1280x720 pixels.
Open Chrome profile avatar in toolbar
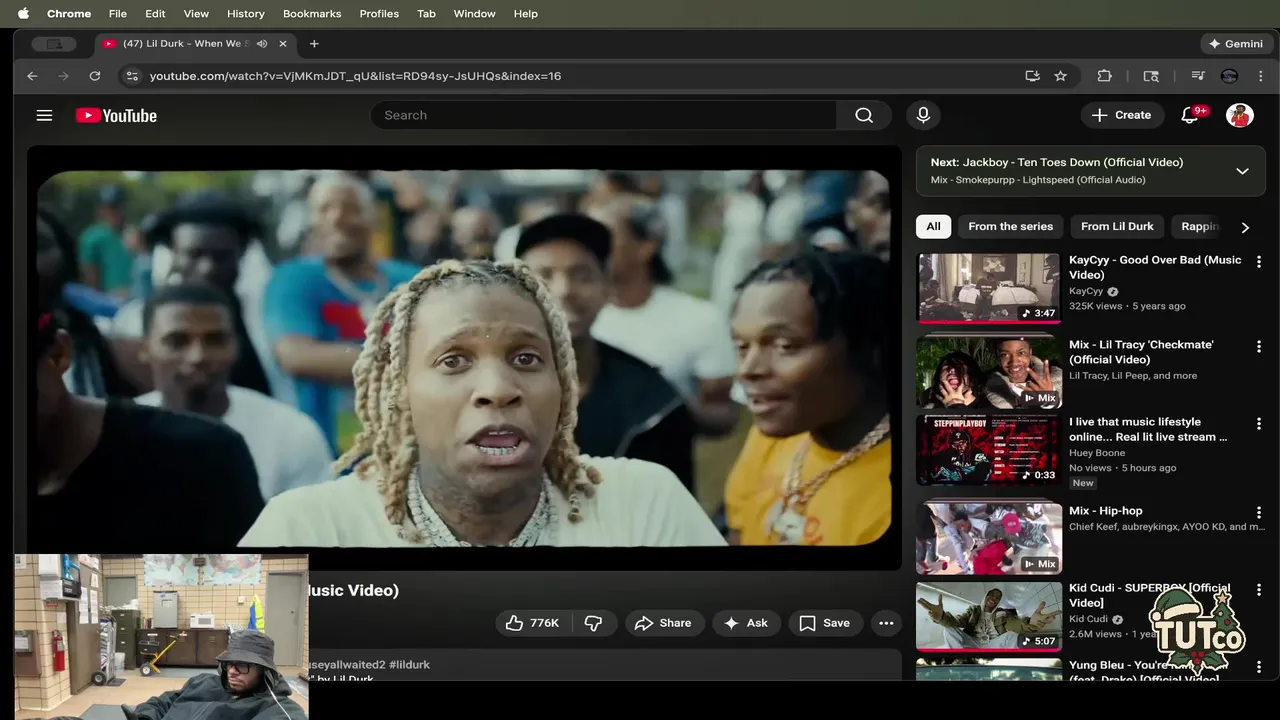[x=1229, y=76]
